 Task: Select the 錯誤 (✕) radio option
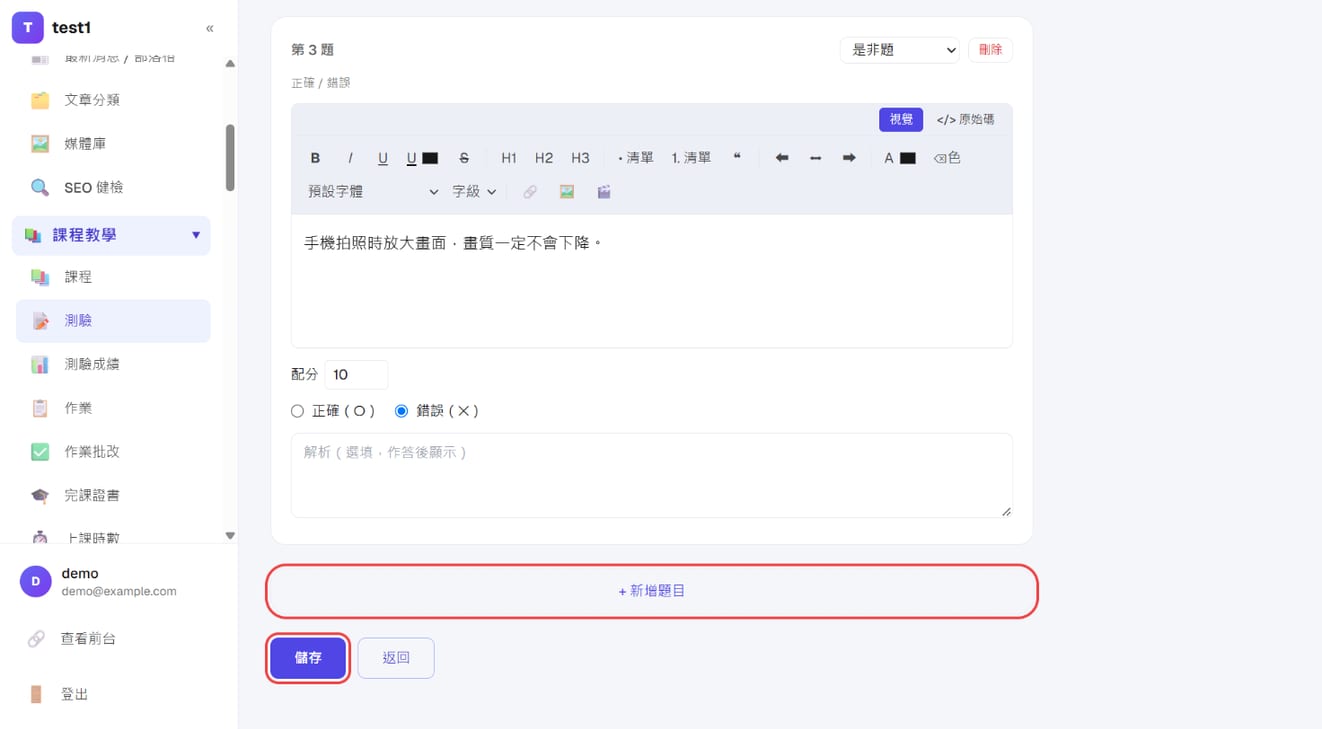point(401,411)
